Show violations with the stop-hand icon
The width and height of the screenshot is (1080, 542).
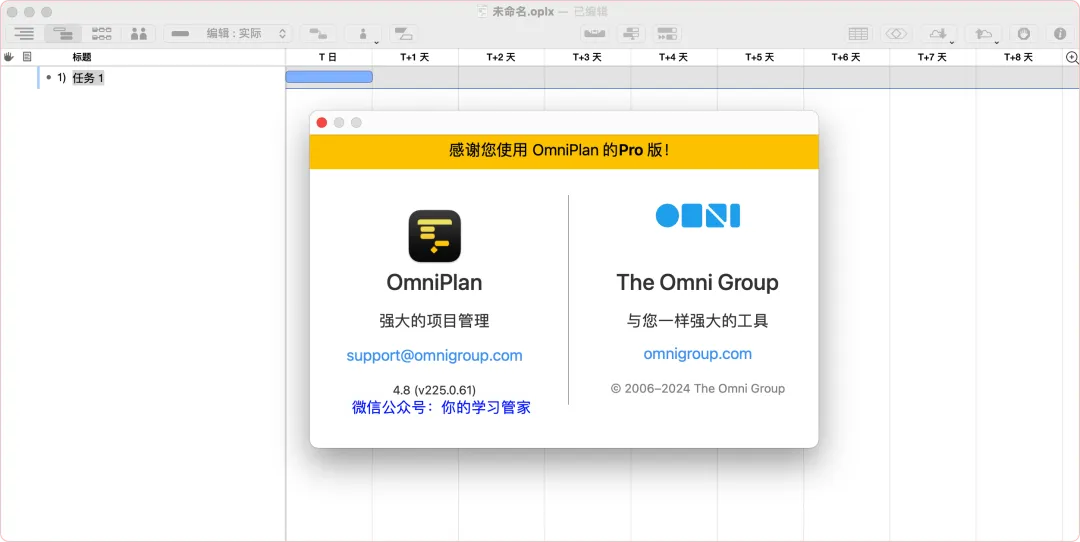[x=1024, y=33]
